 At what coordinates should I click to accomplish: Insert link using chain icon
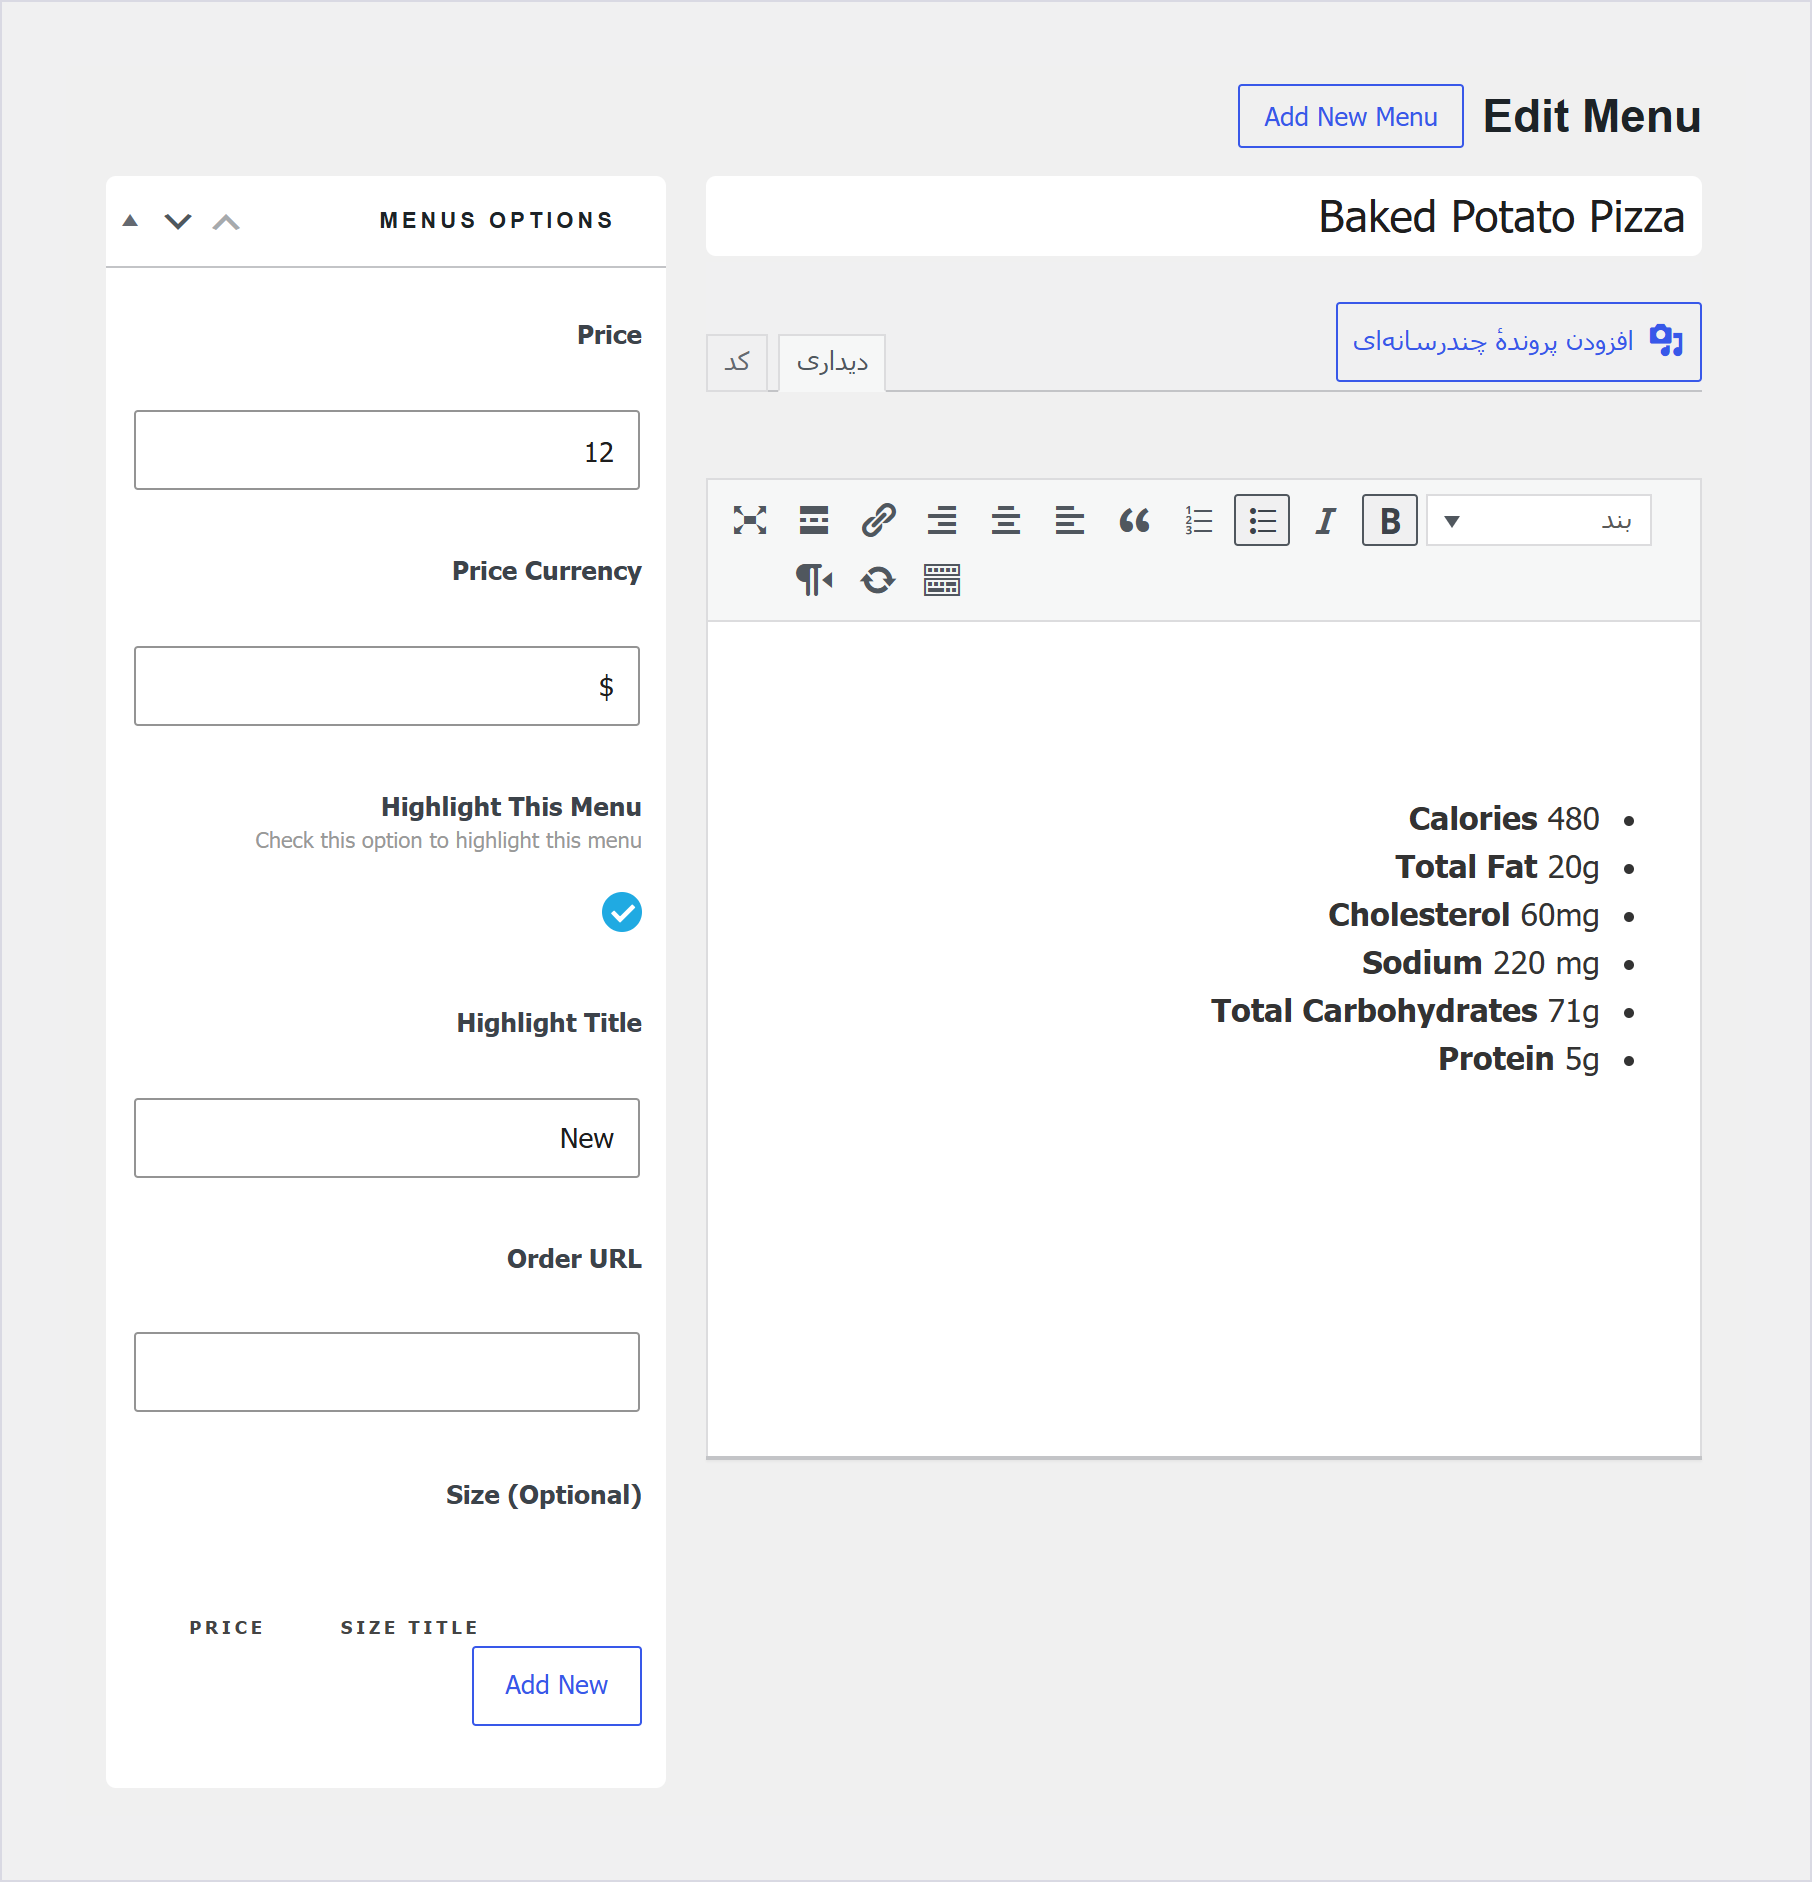[x=878, y=520]
